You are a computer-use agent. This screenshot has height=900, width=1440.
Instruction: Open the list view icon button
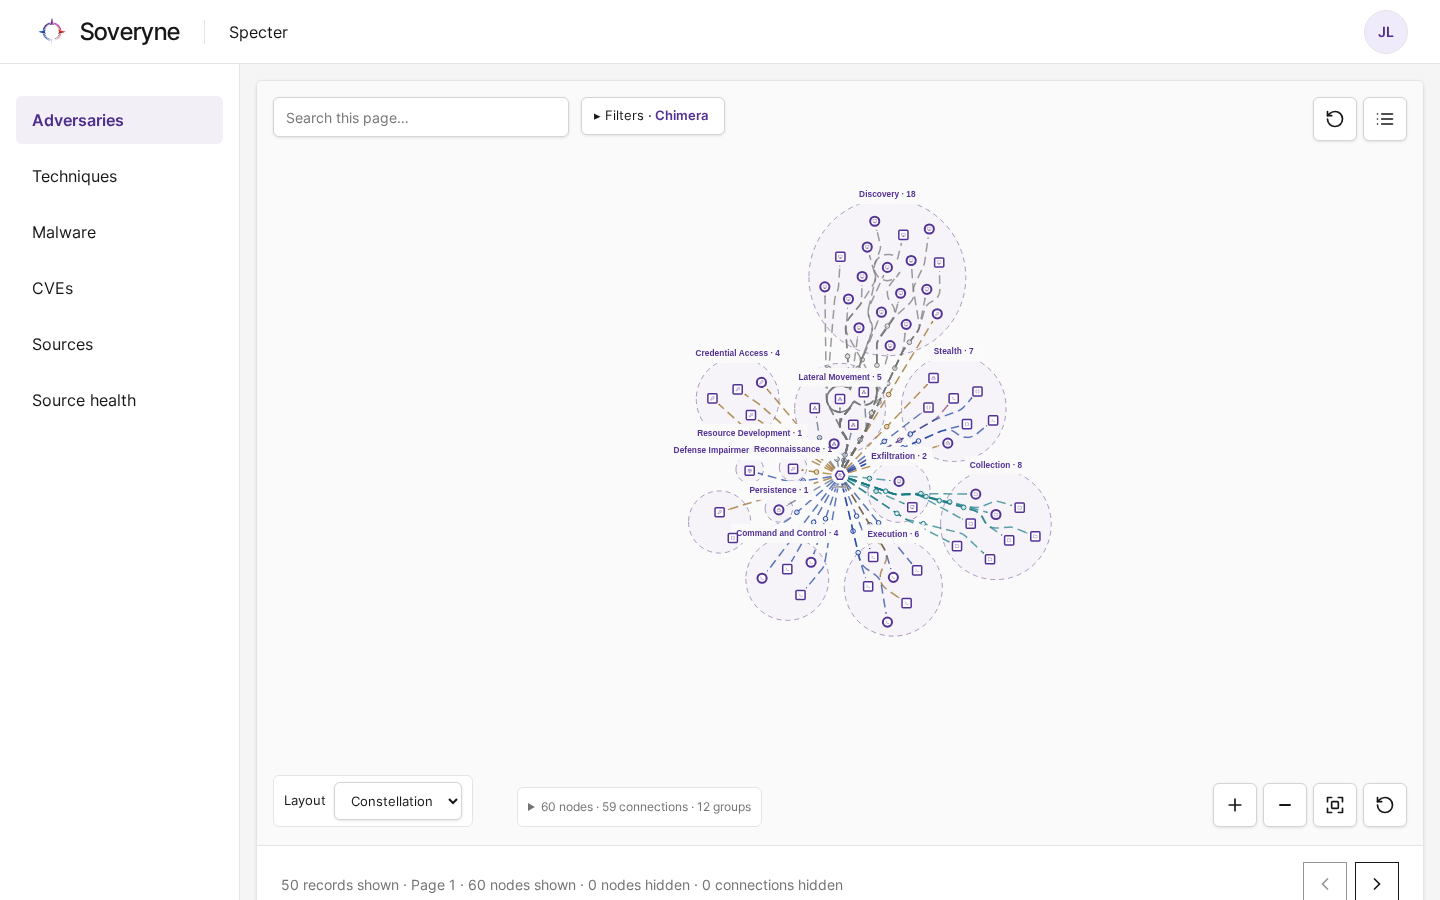(1385, 119)
